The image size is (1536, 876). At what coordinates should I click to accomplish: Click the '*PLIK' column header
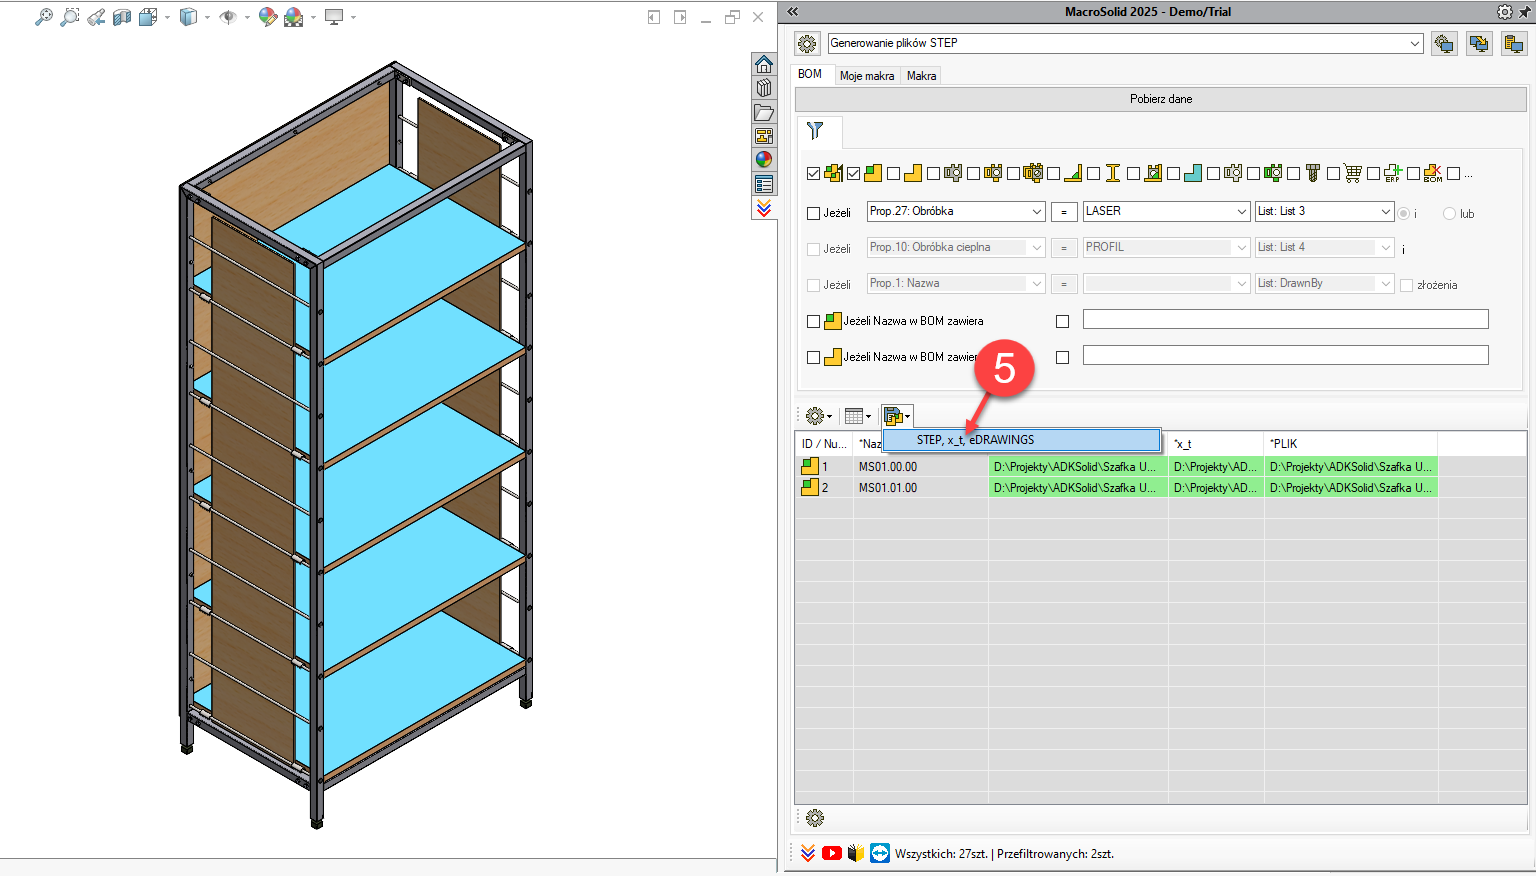coord(1351,443)
